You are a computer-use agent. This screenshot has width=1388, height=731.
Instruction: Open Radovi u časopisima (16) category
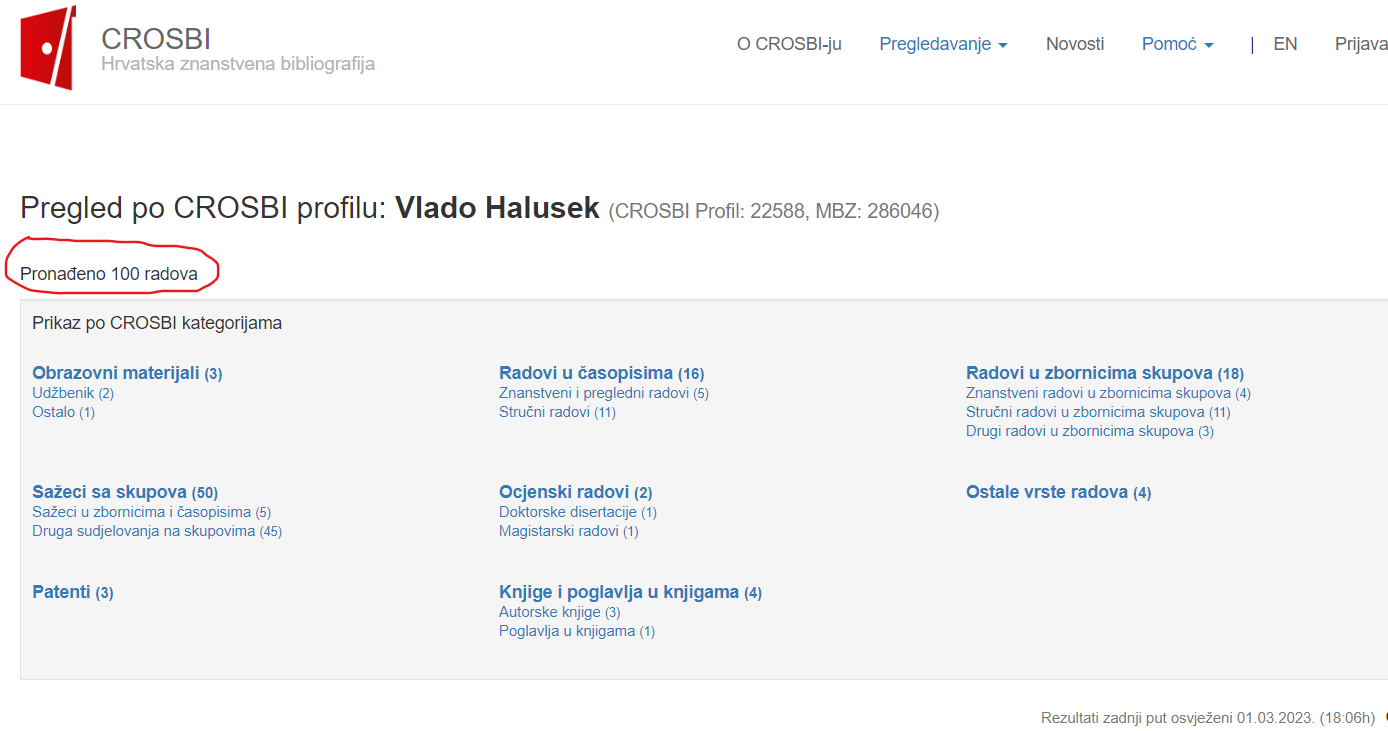tap(601, 373)
